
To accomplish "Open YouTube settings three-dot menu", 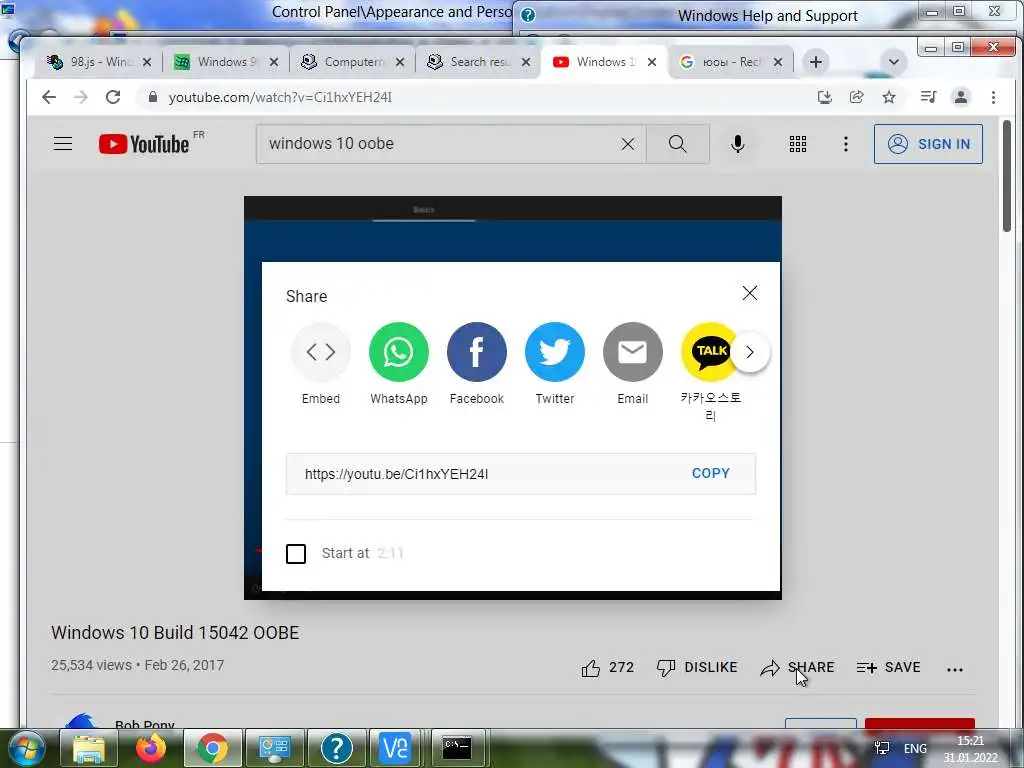I will point(846,144).
